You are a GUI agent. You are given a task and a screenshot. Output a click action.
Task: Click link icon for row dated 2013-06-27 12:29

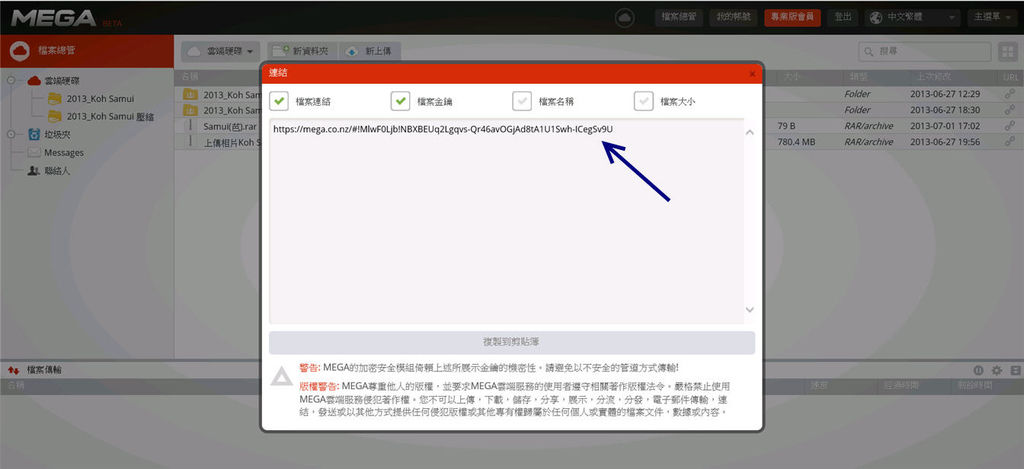pyautogui.click(x=1010, y=94)
